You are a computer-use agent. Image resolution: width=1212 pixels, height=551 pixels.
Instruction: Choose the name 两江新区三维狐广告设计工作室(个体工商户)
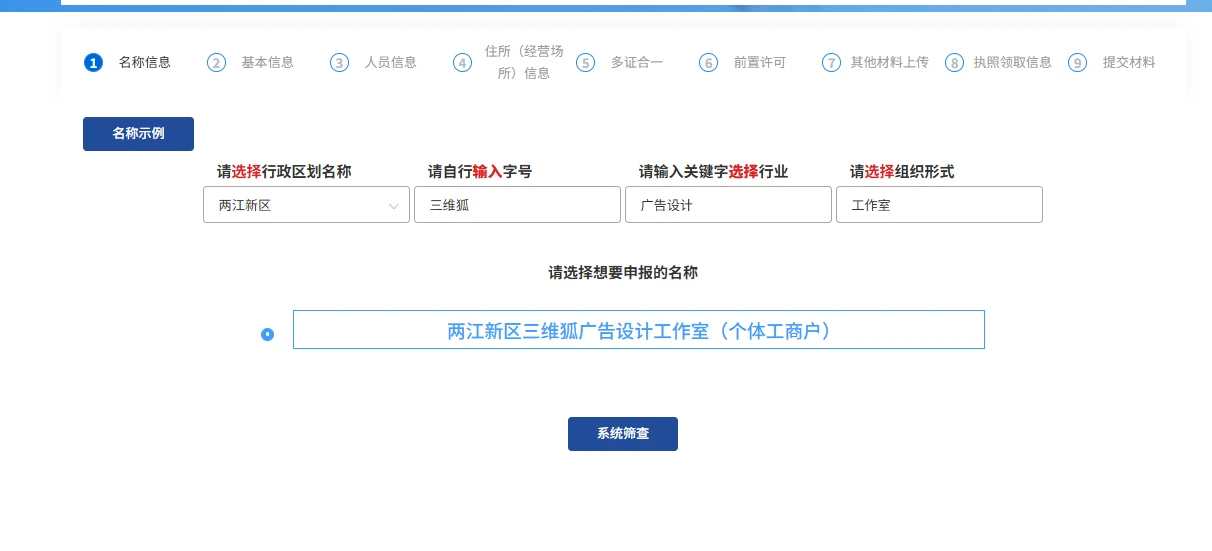[638, 330]
